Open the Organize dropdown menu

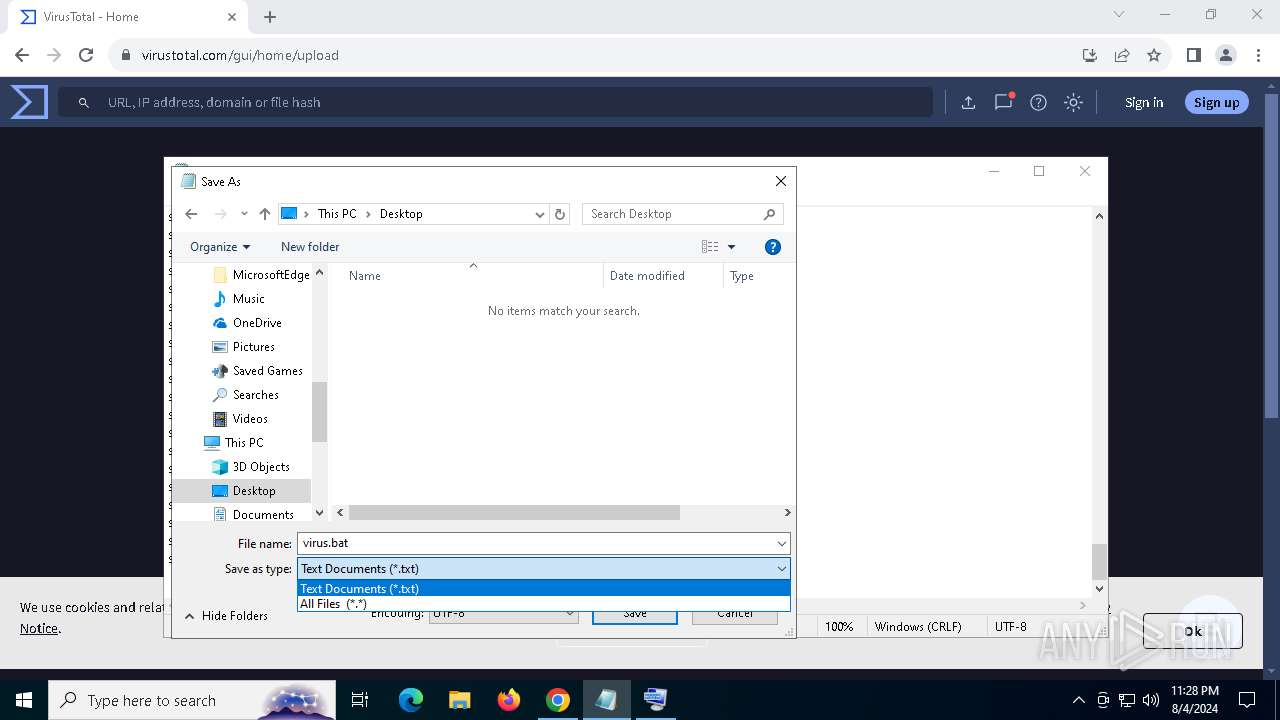(220, 247)
